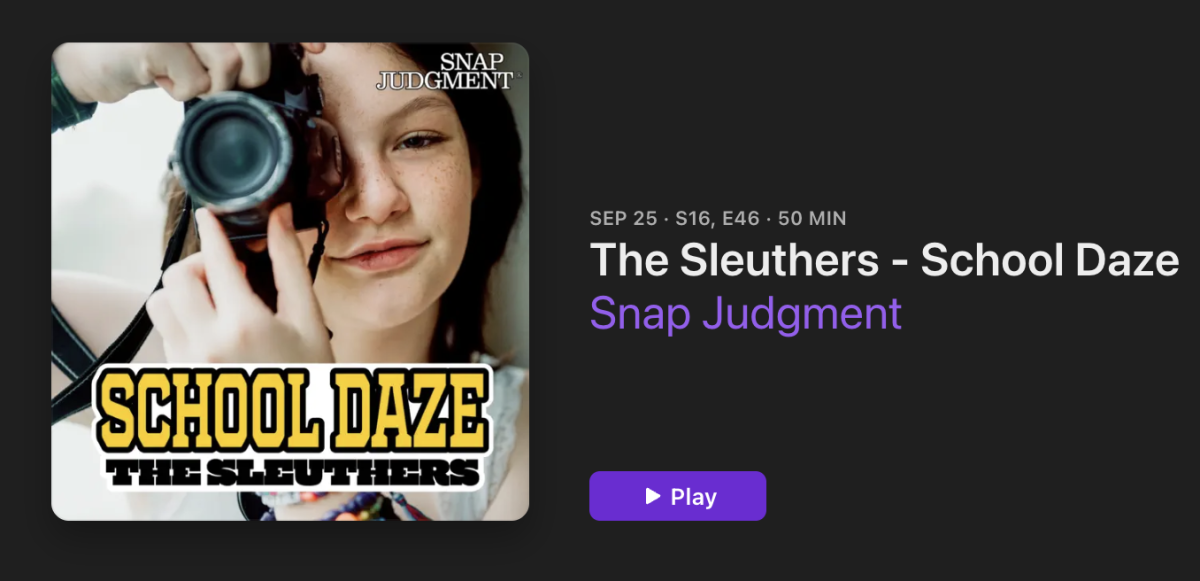Open the School Daze episode artwork thumbnail

290,281
